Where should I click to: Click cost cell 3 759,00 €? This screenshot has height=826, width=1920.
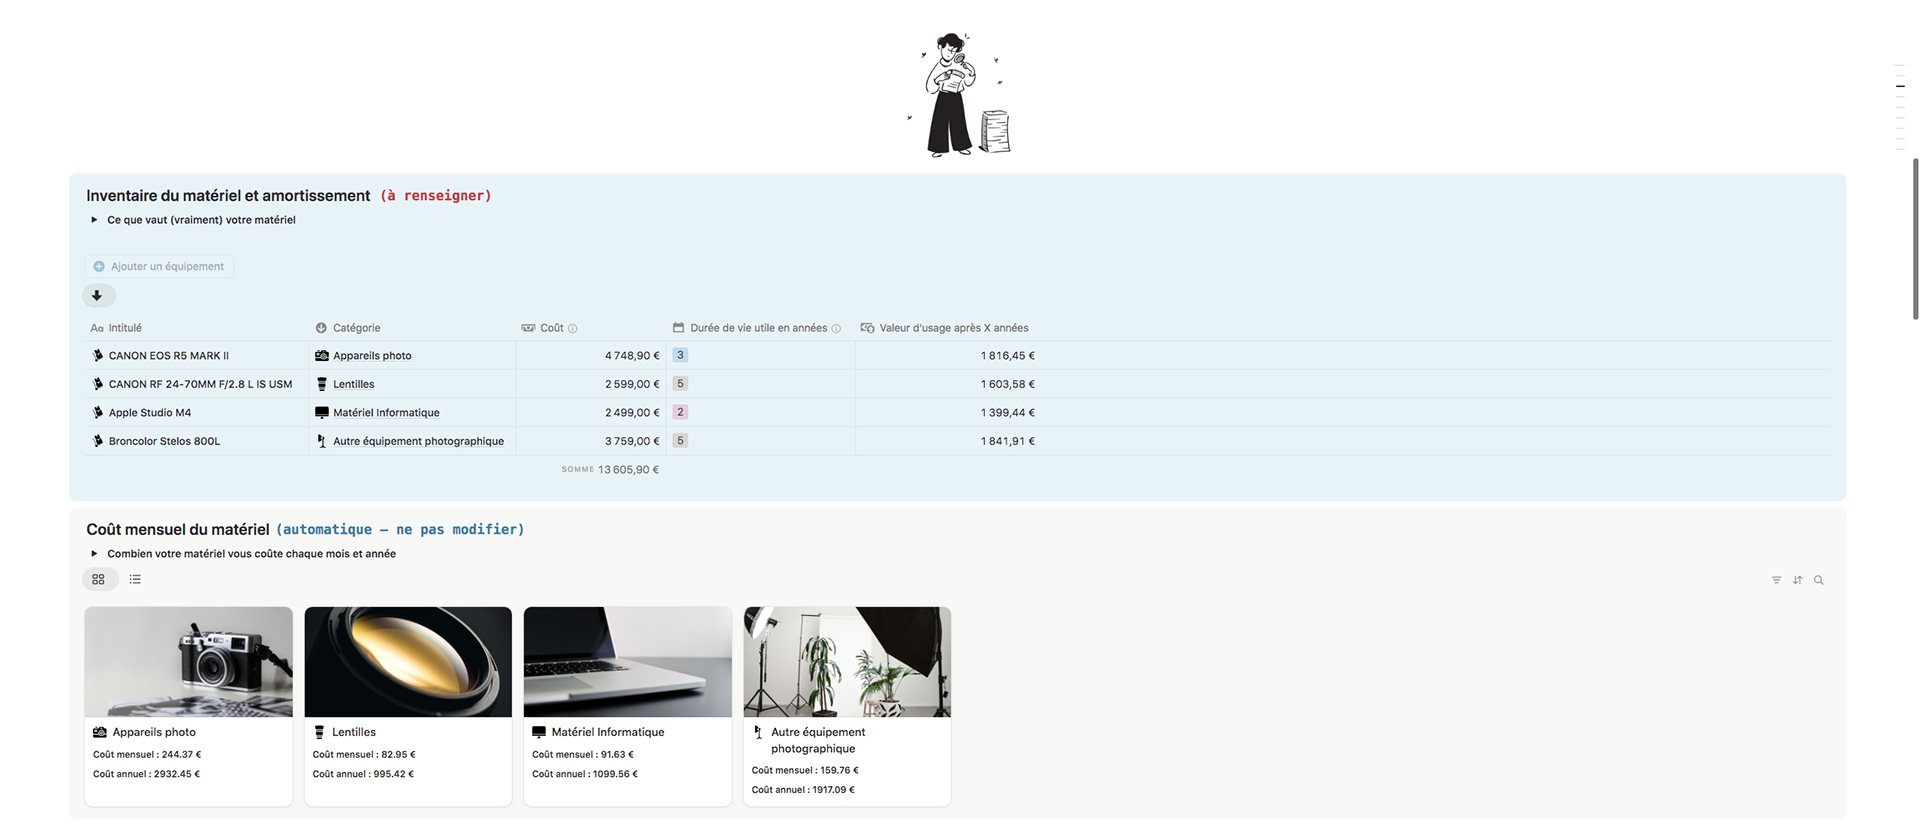632,441
